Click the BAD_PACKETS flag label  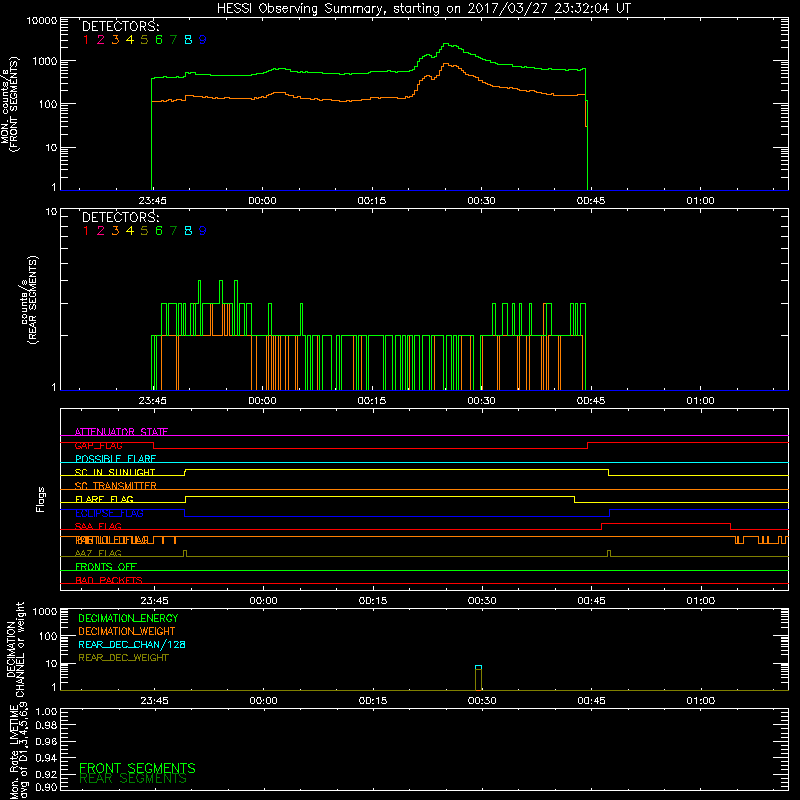click(x=109, y=581)
